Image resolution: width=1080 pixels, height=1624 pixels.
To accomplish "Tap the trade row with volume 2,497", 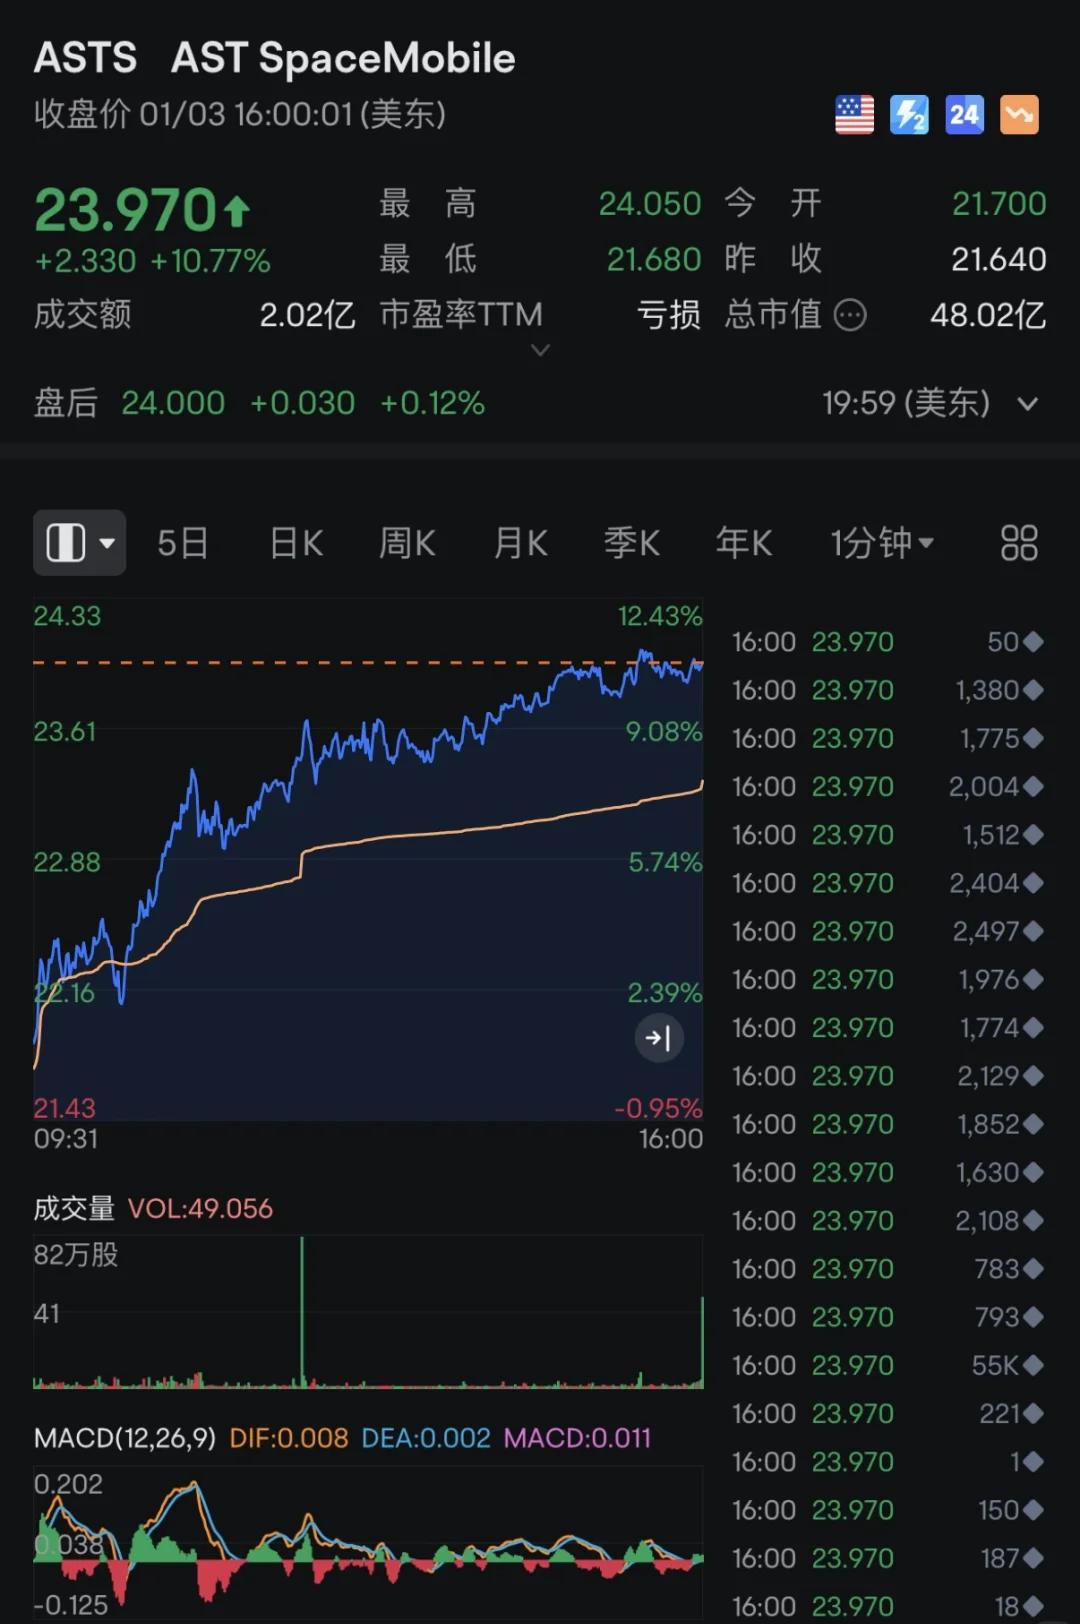I will [x=888, y=931].
